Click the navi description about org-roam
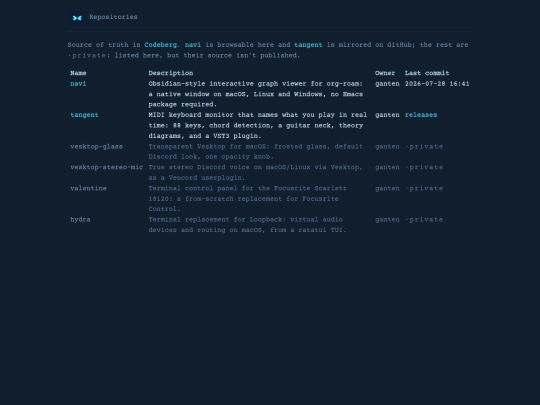The image size is (540, 405). click(x=256, y=94)
